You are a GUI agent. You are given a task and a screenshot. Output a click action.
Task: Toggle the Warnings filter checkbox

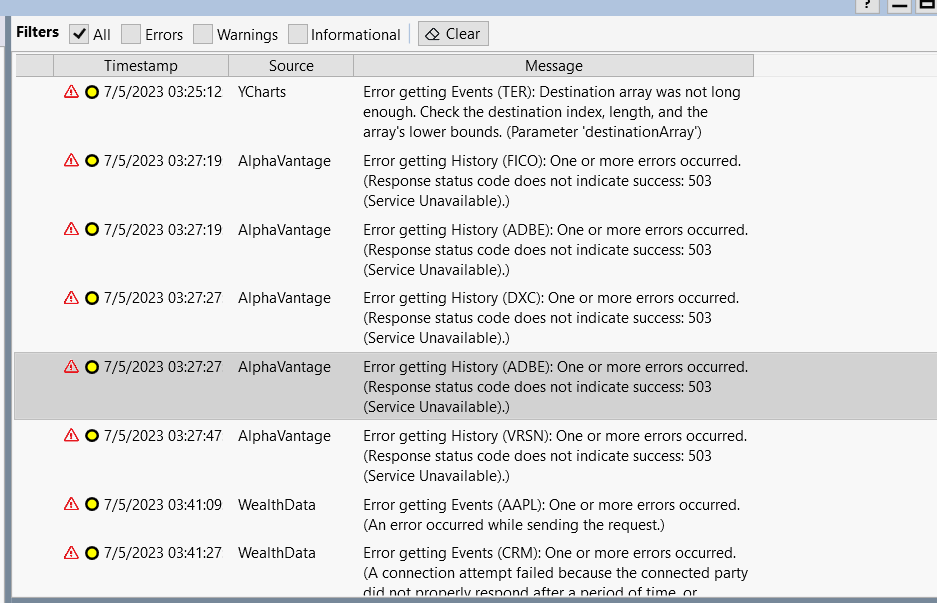(203, 34)
